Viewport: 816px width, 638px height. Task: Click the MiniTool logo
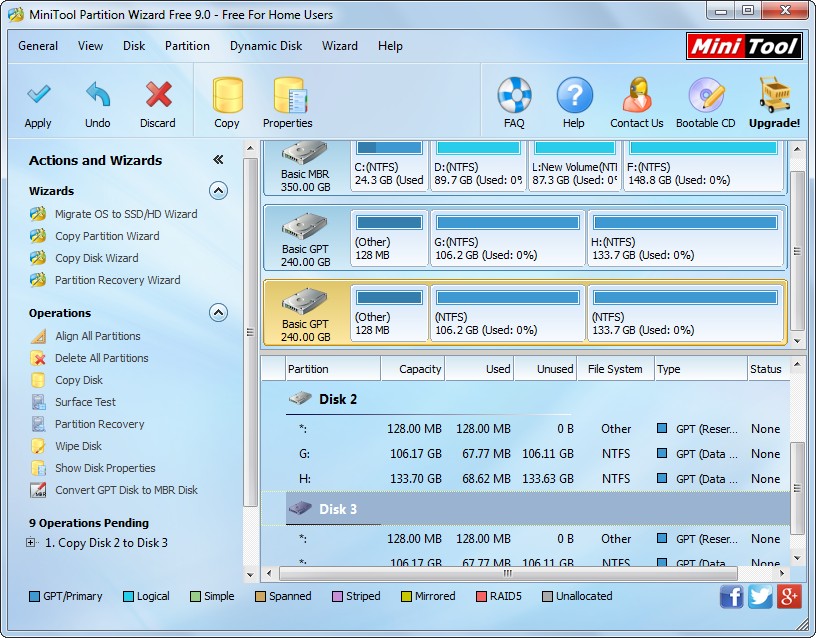744,46
